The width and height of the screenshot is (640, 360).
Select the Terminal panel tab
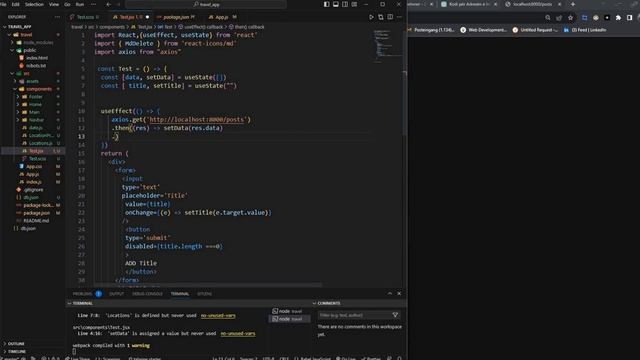coord(180,294)
